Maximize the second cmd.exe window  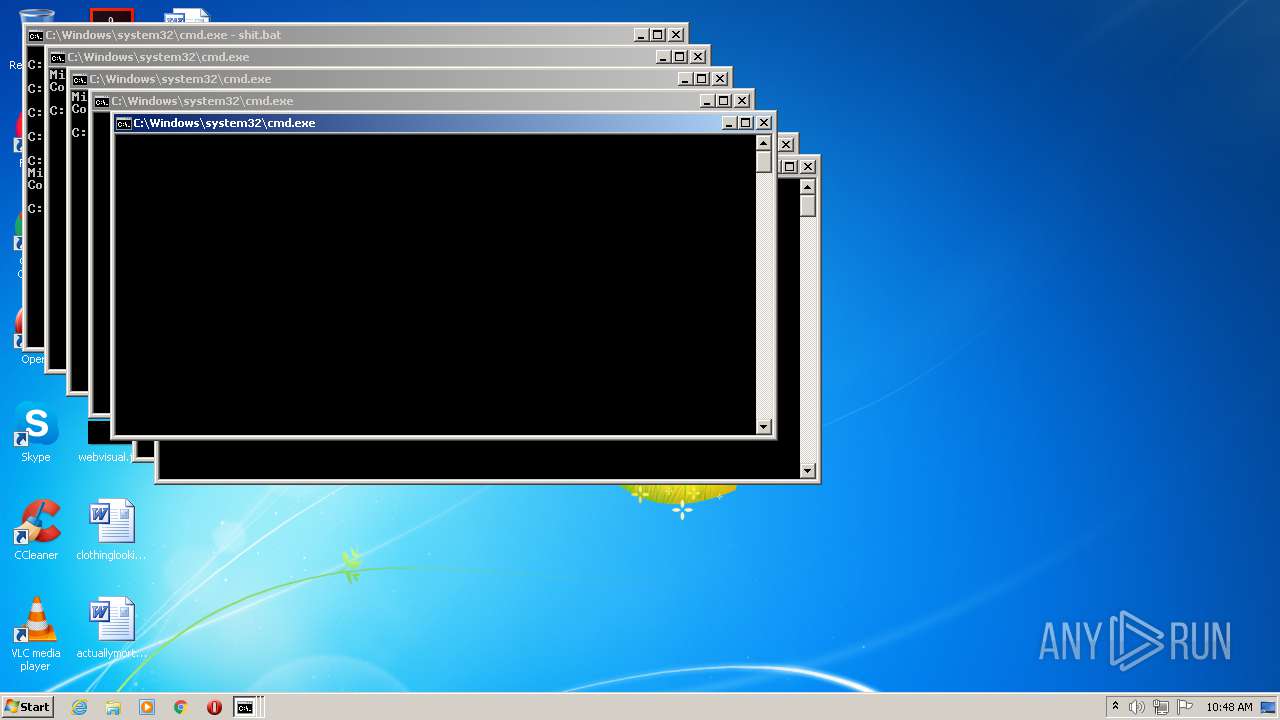click(680, 57)
